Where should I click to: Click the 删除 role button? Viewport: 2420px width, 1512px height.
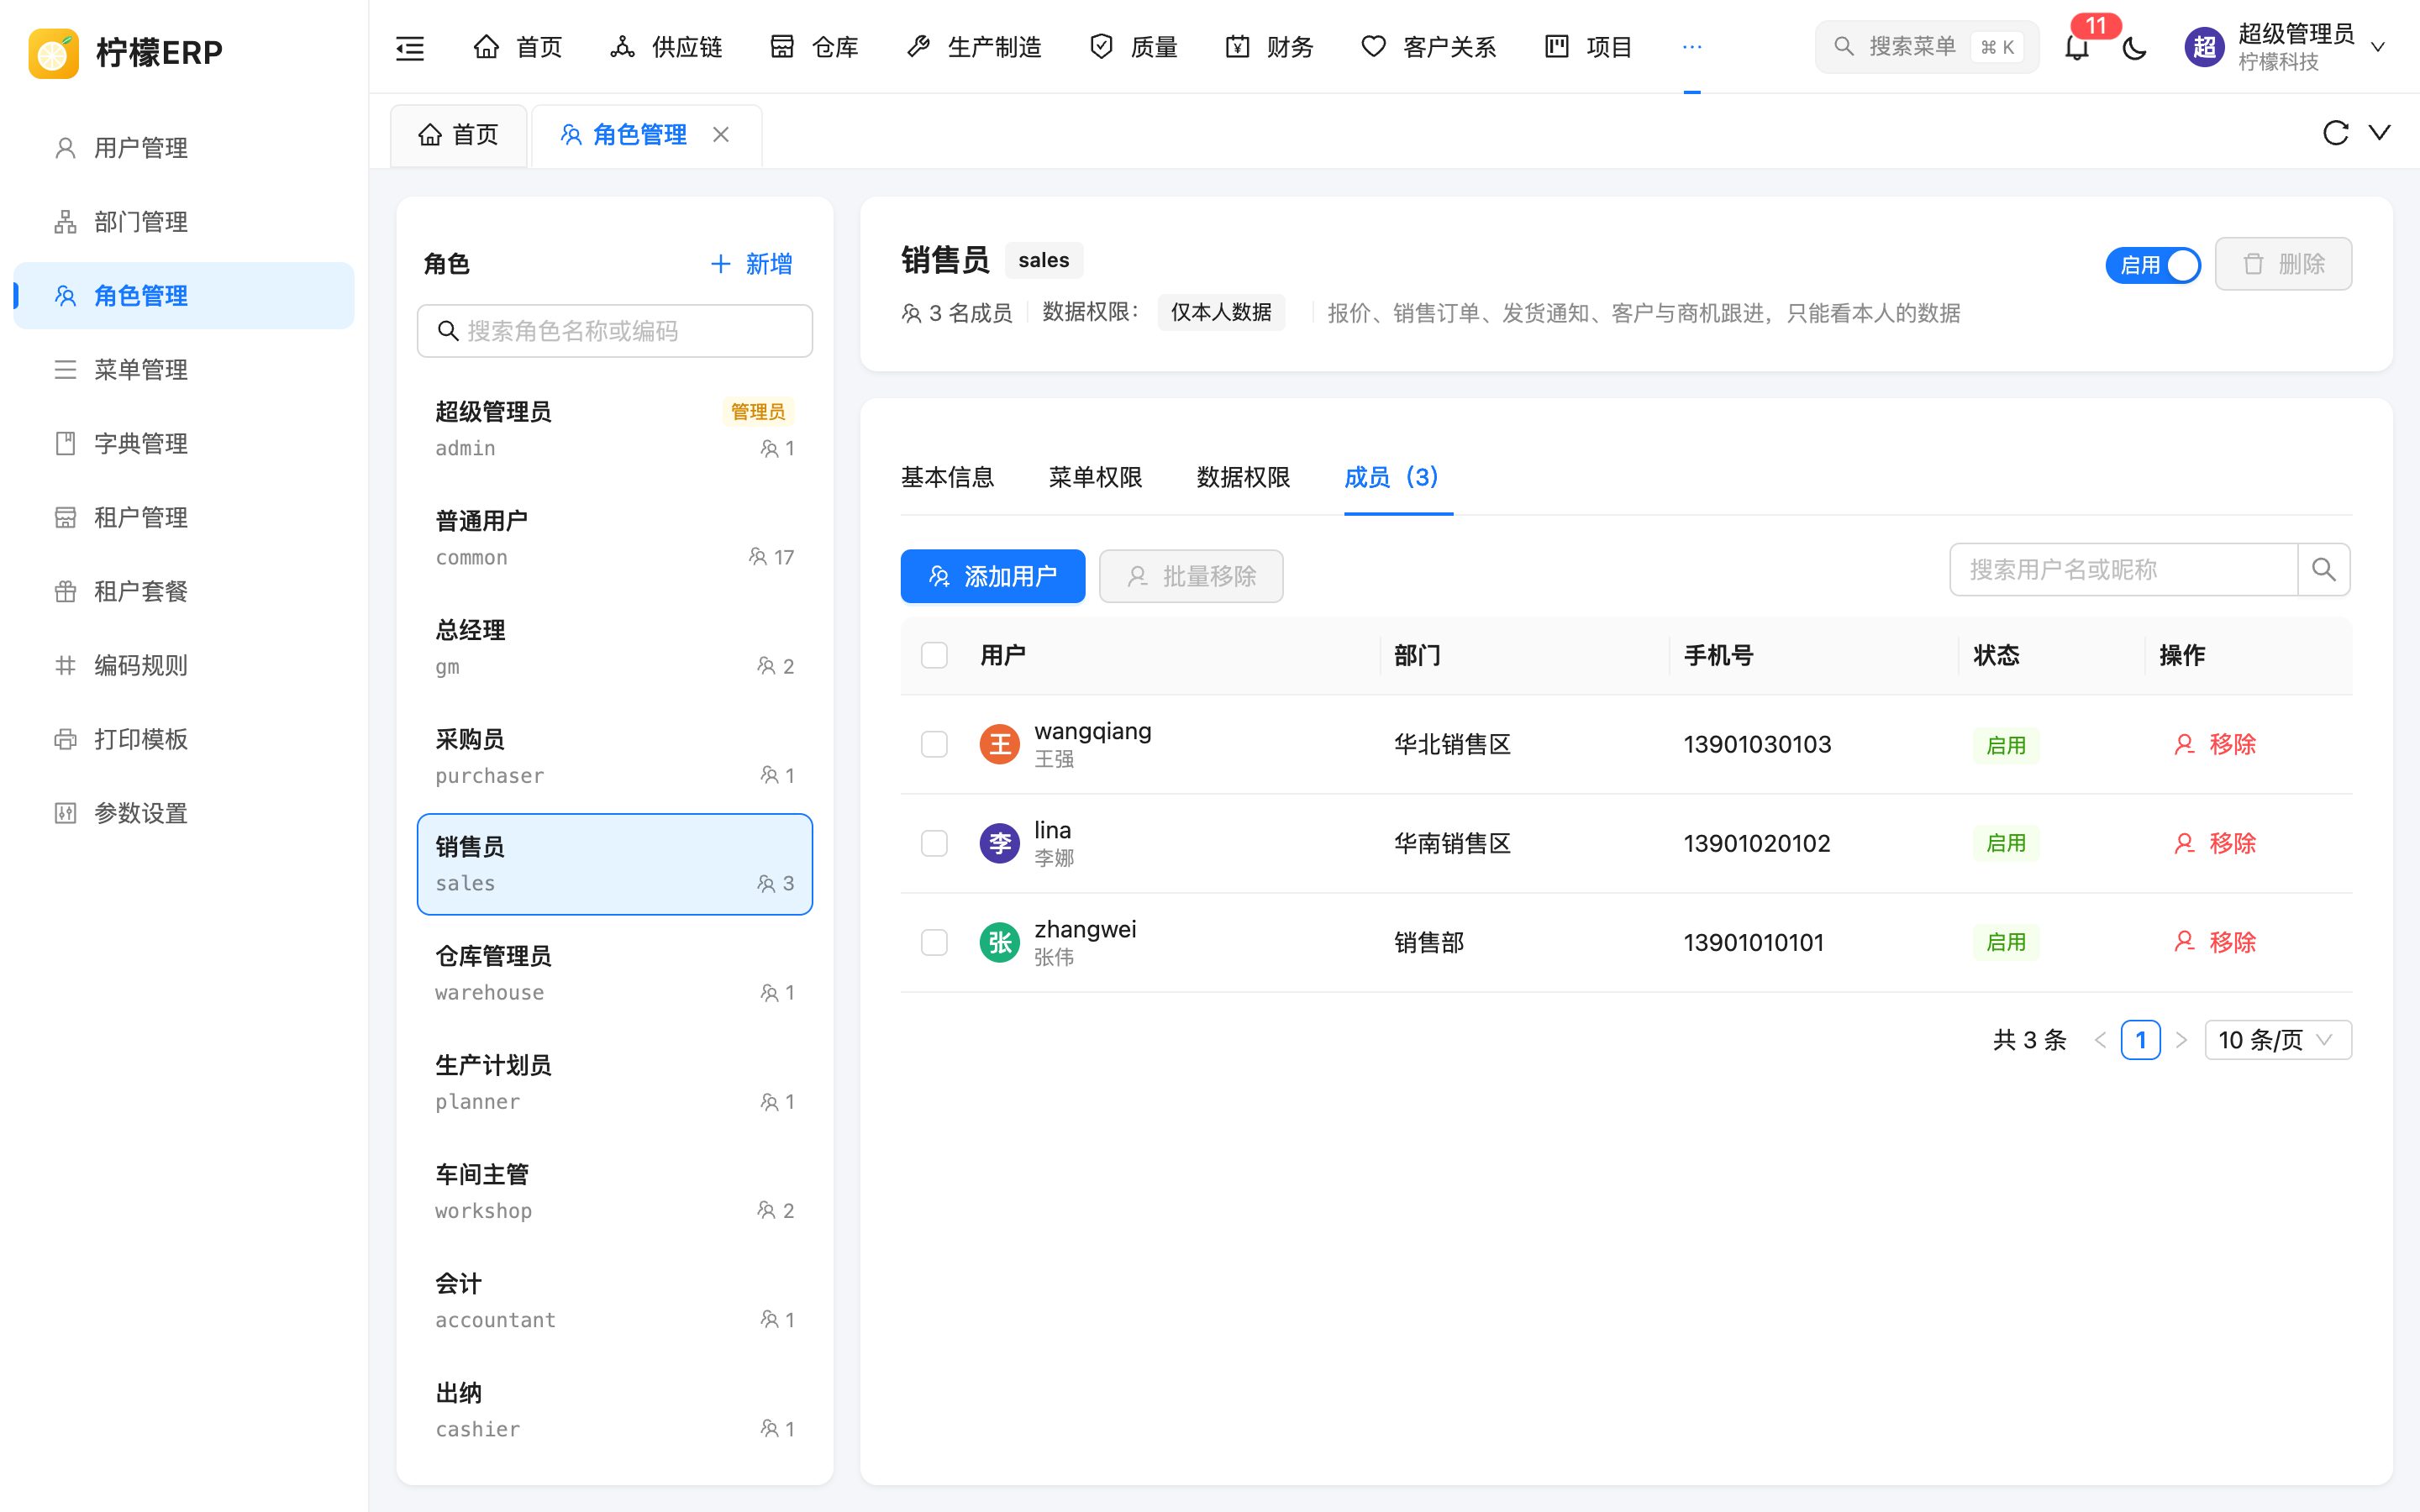point(2283,264)
